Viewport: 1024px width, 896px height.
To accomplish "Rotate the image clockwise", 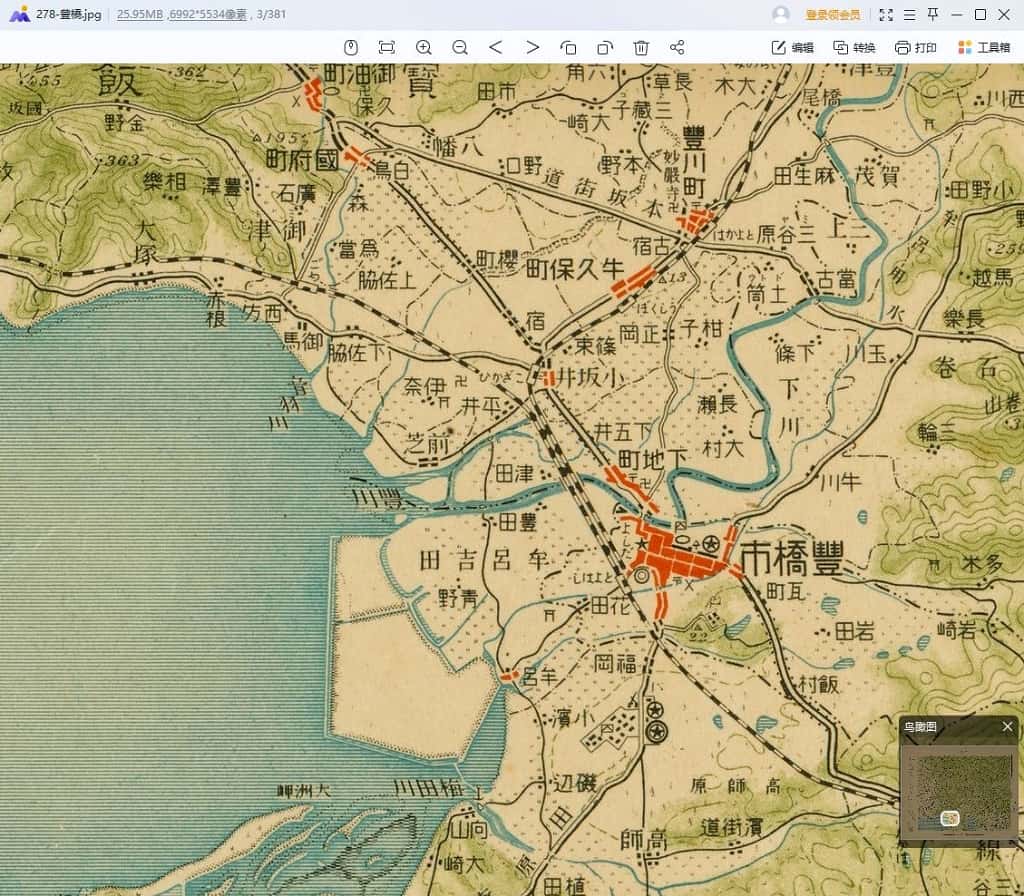I will [605, 47].
